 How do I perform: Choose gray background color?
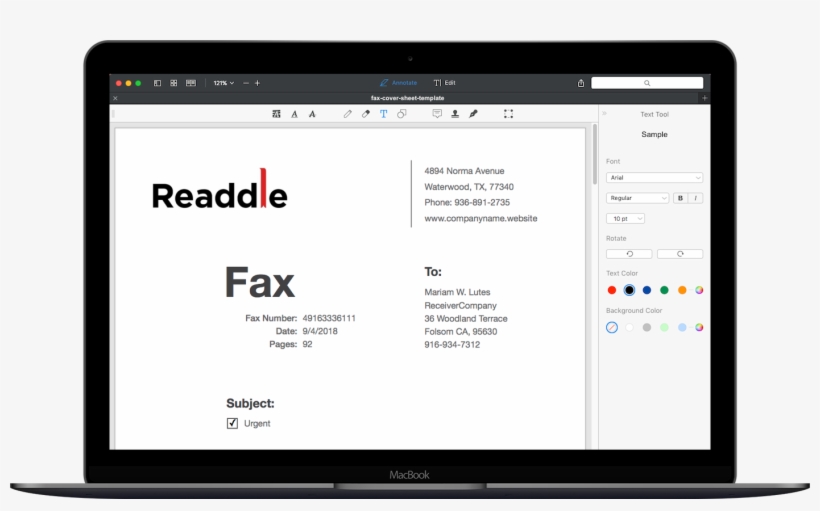pos(647,327)
